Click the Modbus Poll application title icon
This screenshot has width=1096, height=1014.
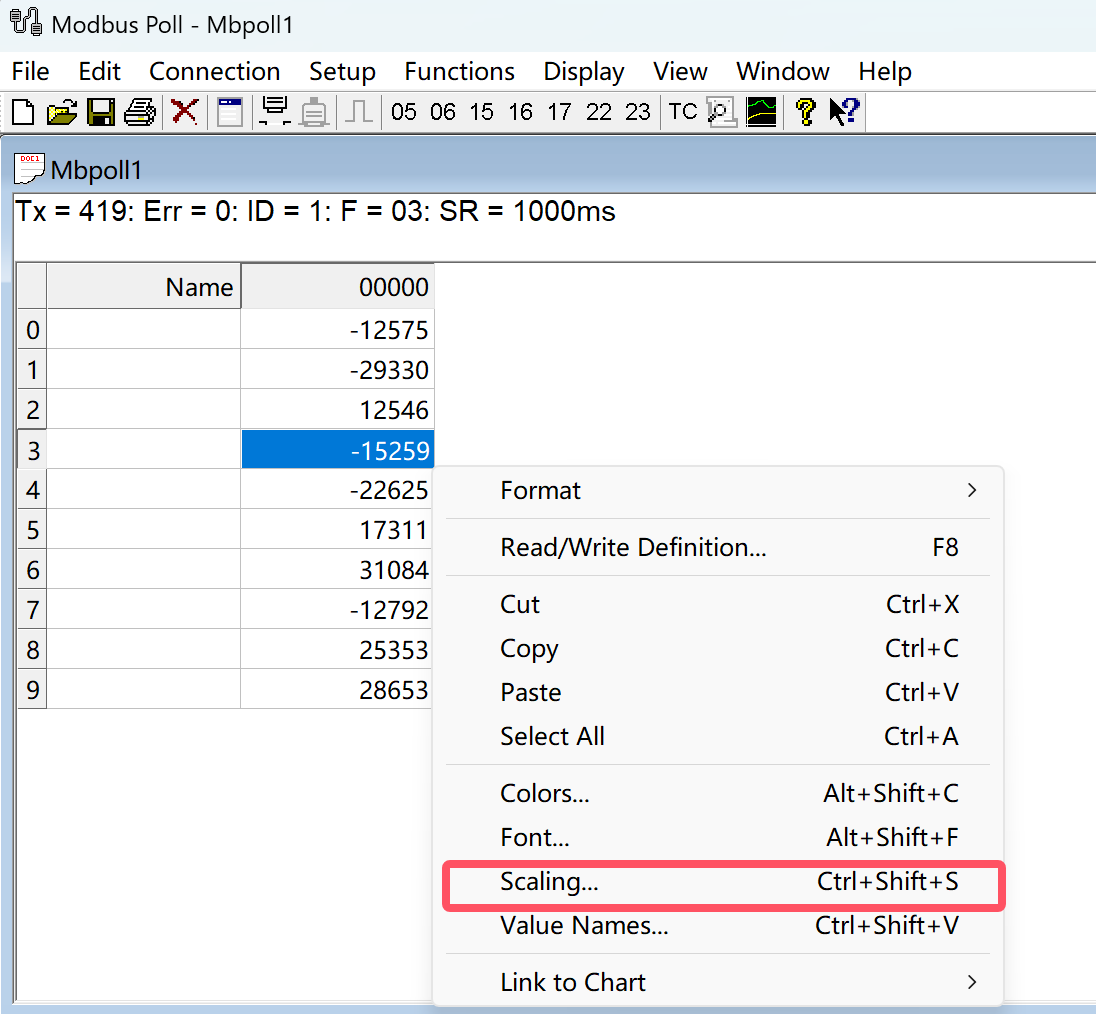point(27,22)
